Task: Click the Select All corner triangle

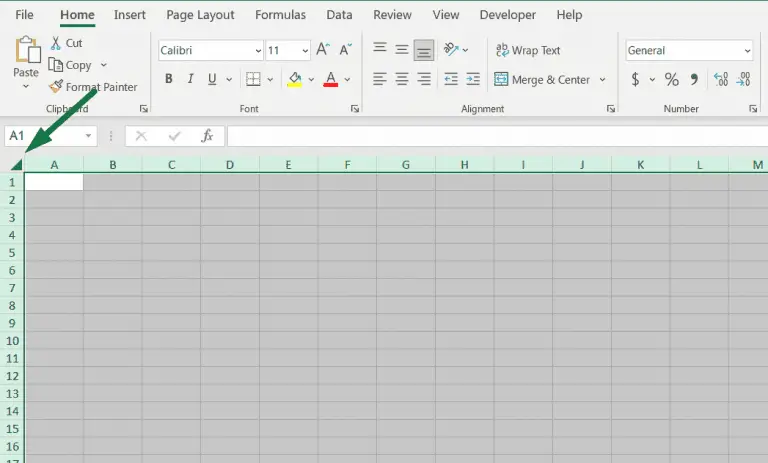Action: 17,165
